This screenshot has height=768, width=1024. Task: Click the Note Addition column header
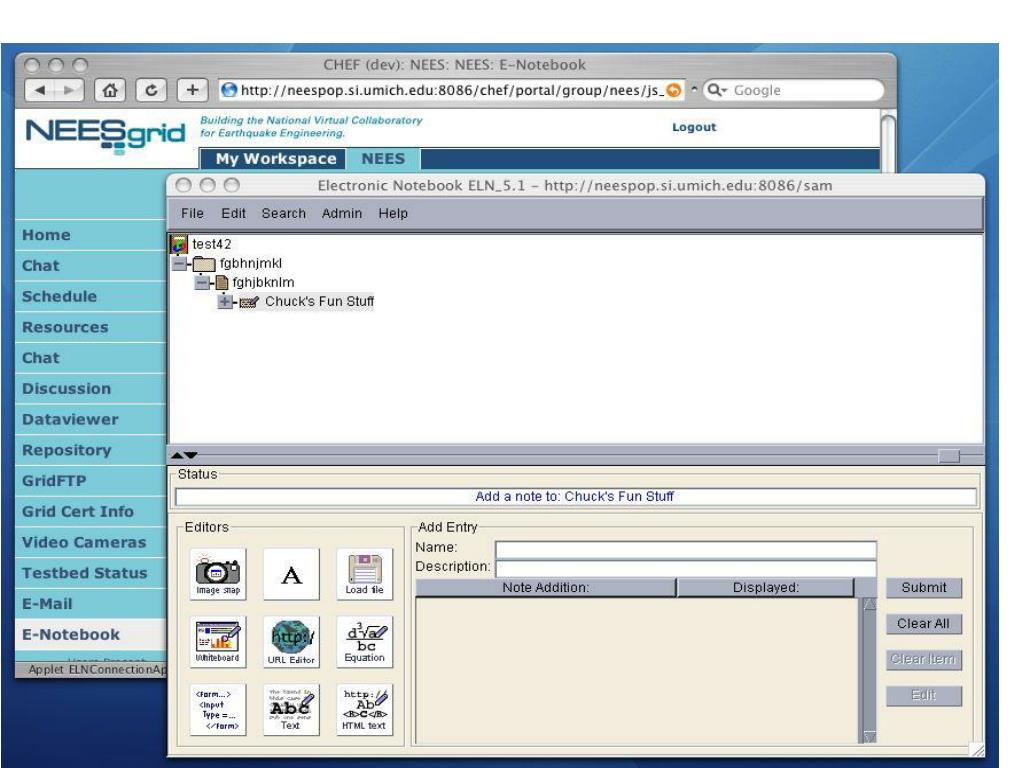pos(545,588)
